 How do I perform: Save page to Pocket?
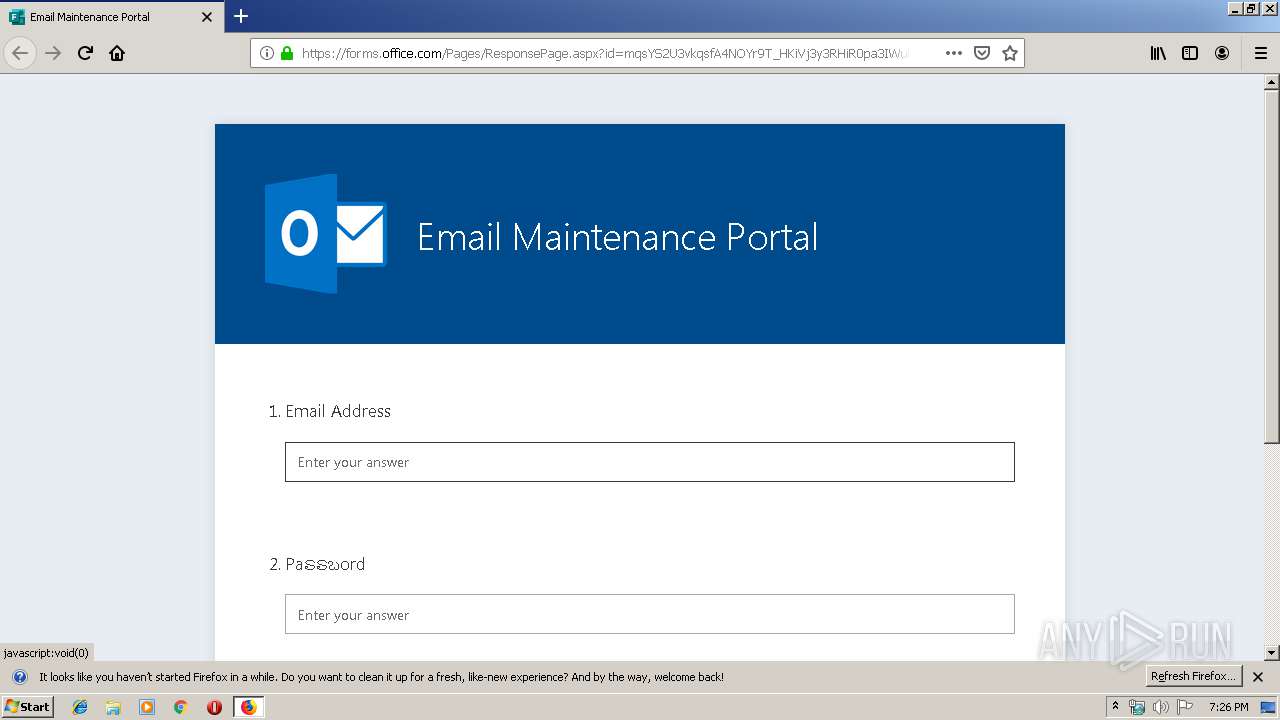tap(982, 53)
